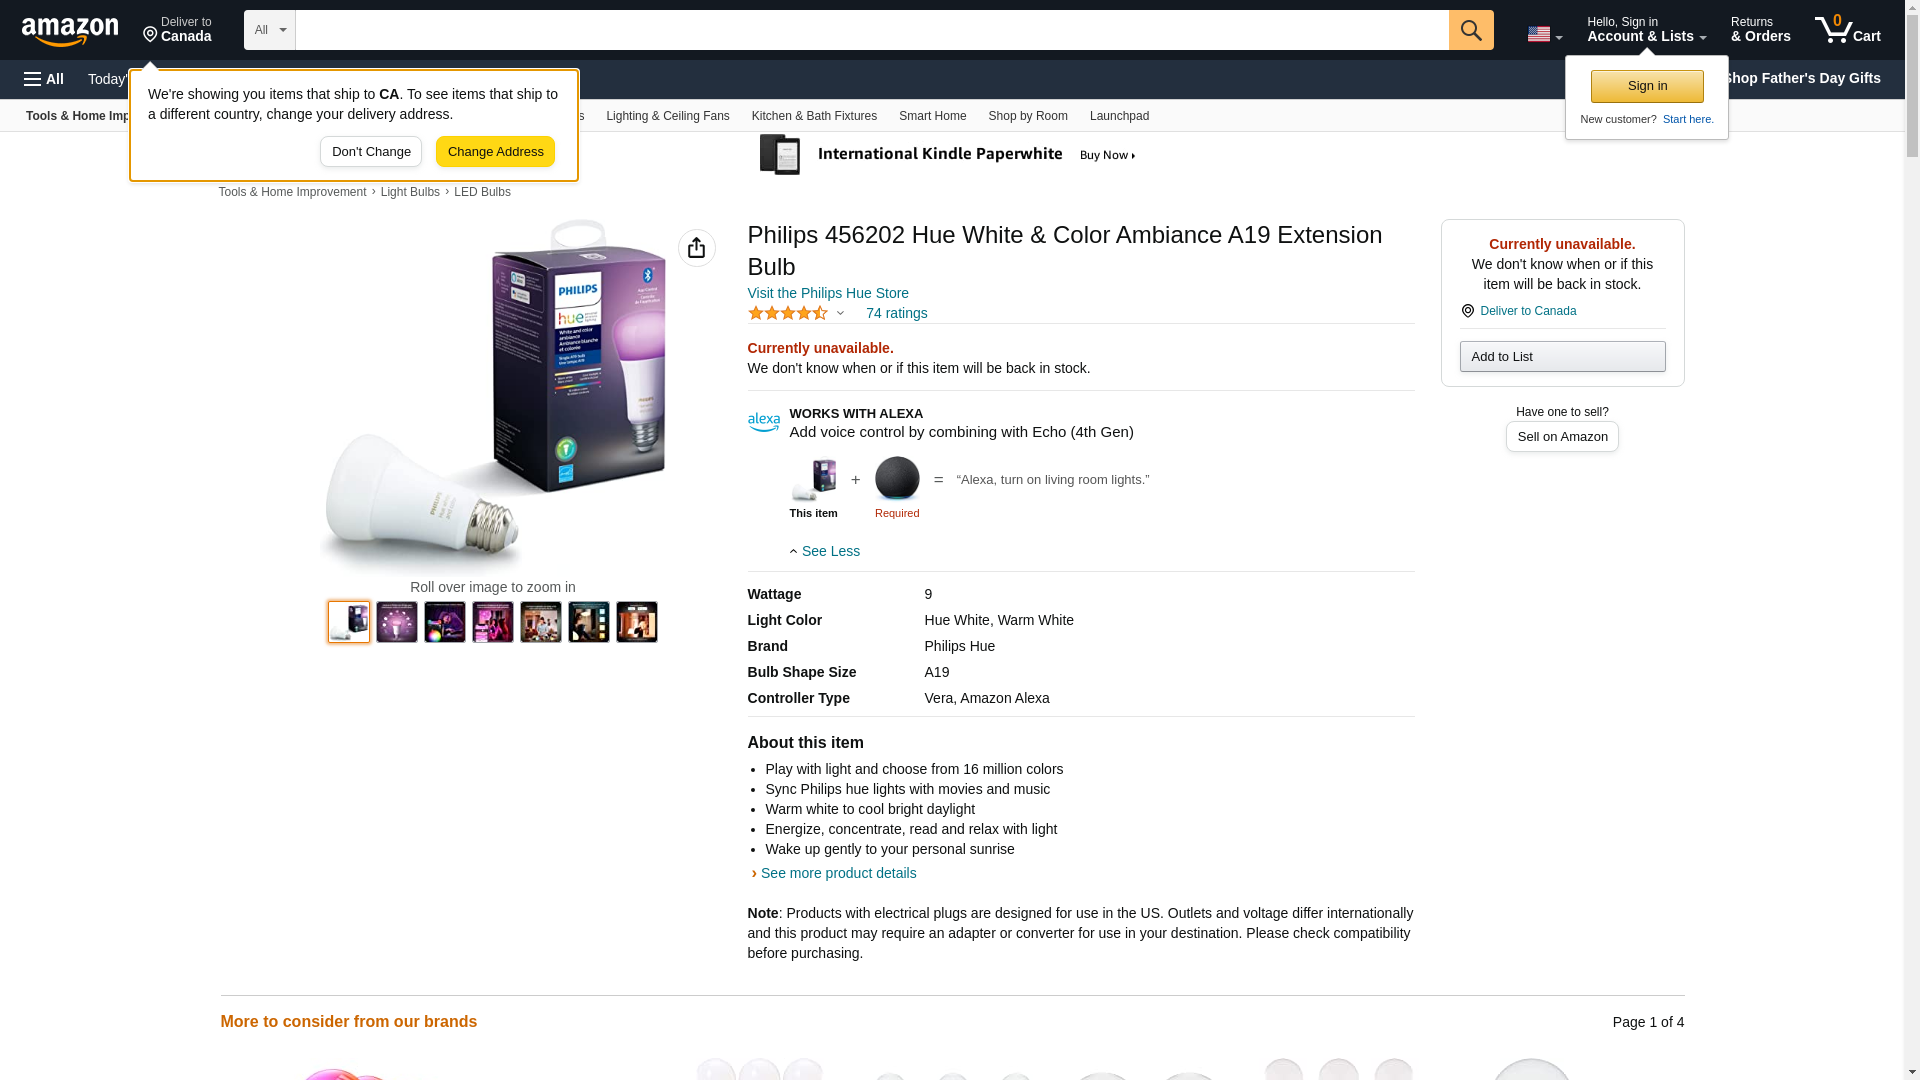
Task: Click the Deliver to Canada location icon
Action: click(x=1467, y=311)
